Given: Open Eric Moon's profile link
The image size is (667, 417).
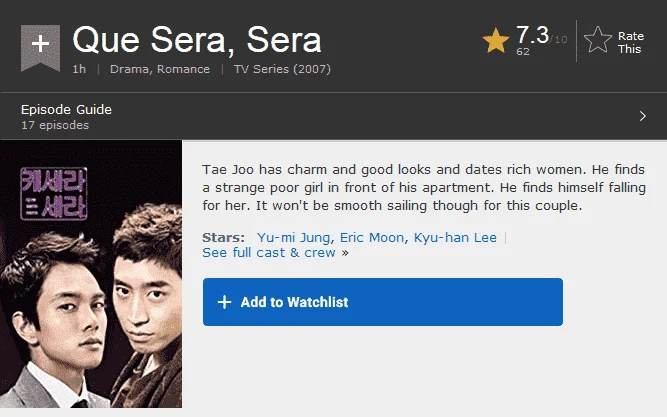Looking at the screenshot, I should click(x=372, y=237).
